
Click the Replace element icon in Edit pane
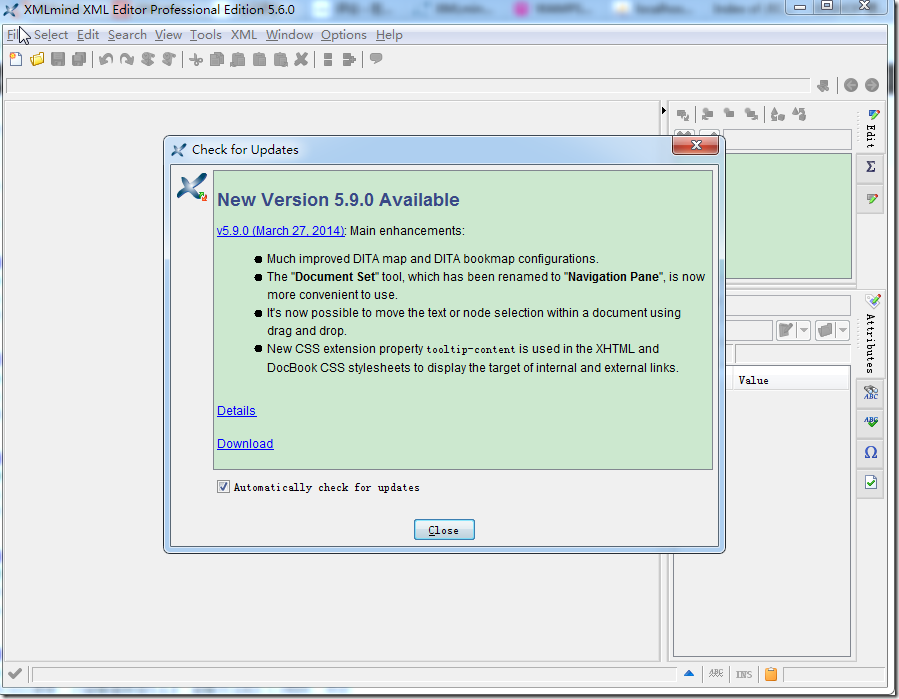(x=683, y=115)
